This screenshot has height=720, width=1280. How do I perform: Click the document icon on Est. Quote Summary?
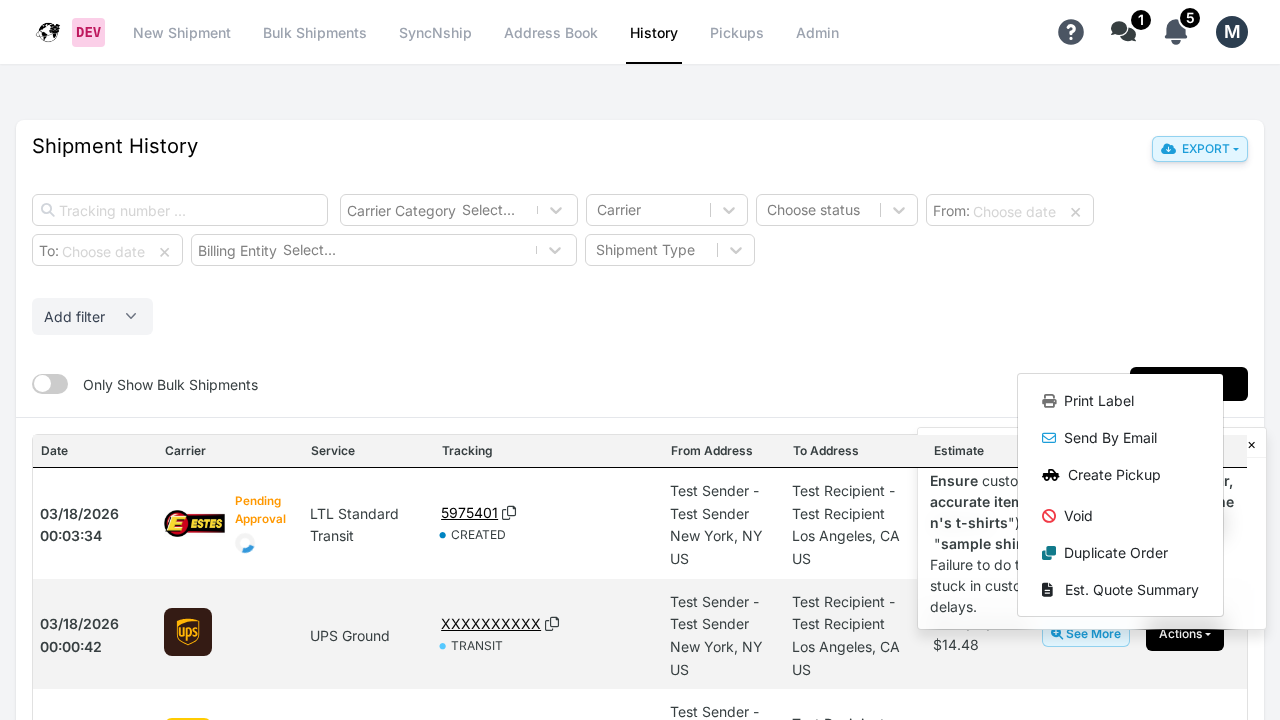(1048, 589)
